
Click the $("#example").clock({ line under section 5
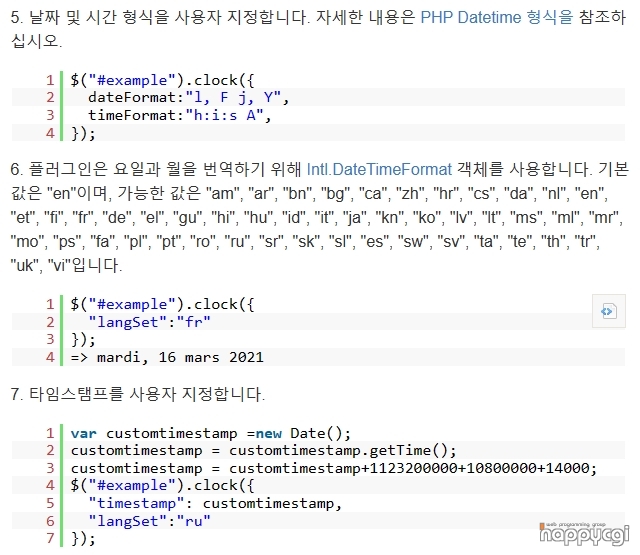[x=162, y=80]
